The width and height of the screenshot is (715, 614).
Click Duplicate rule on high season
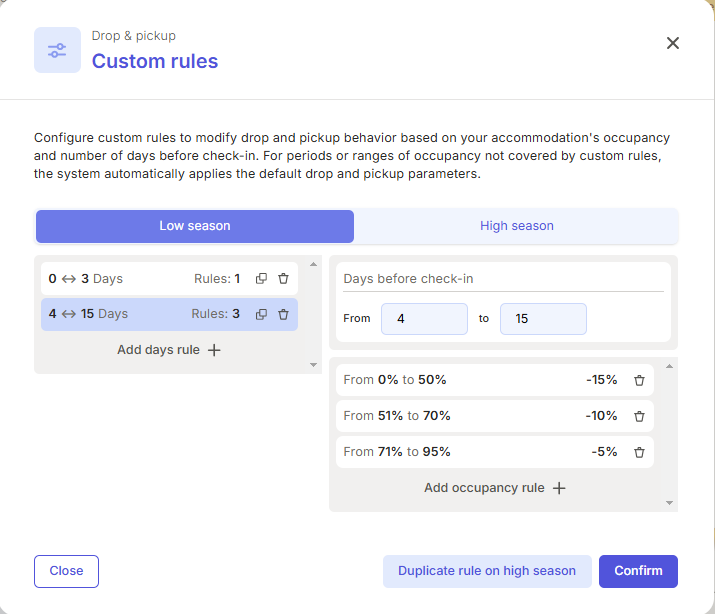[x=487, y=571]
